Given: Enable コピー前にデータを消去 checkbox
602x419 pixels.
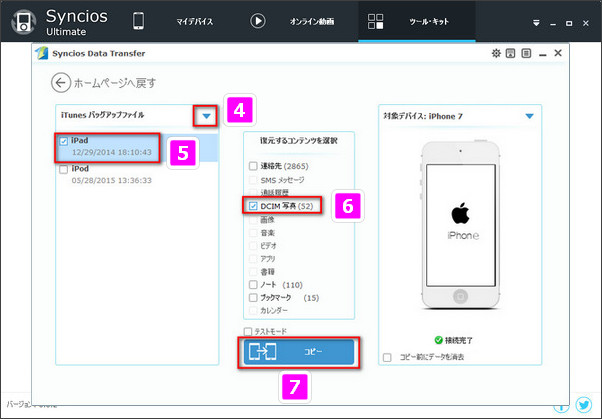Looking at the screenshot, I should [387, 358].
